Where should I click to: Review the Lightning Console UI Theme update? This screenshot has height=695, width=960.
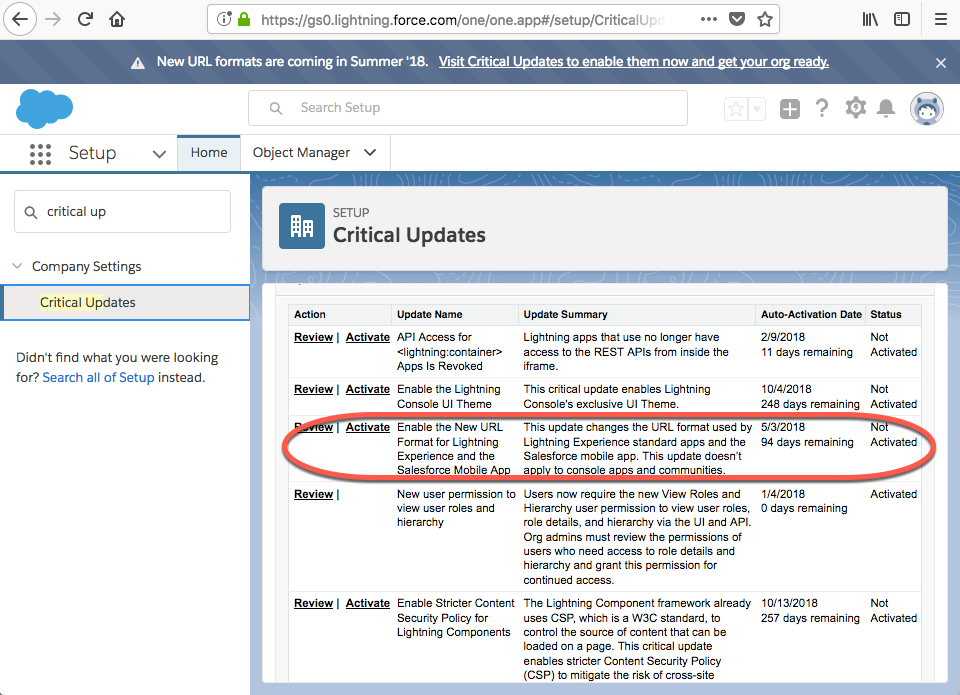click(313, 389)
